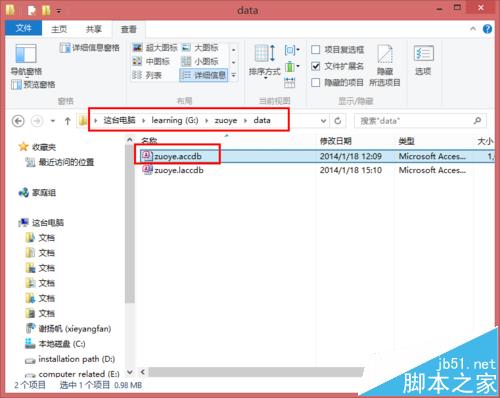Switch to the Home tab

click(x=59, y=29)
